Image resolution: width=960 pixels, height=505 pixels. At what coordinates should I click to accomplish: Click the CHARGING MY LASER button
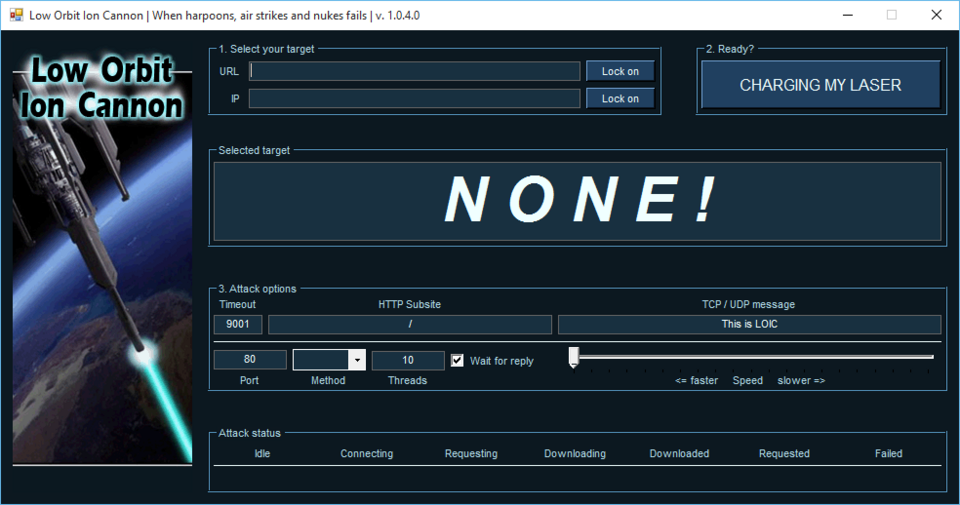(820, 85)
